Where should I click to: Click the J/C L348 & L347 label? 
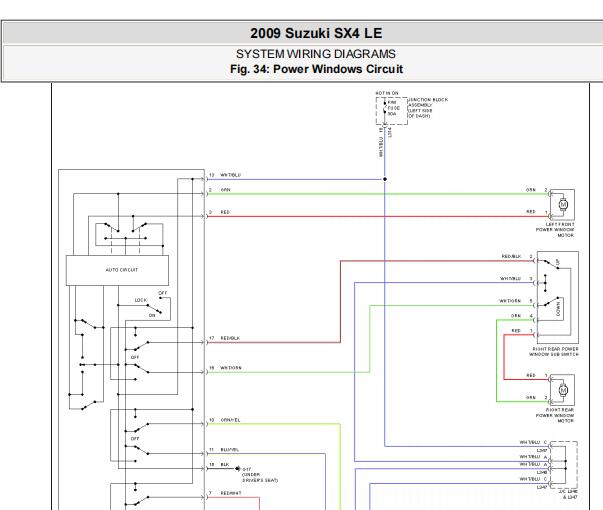pos(568,494)
